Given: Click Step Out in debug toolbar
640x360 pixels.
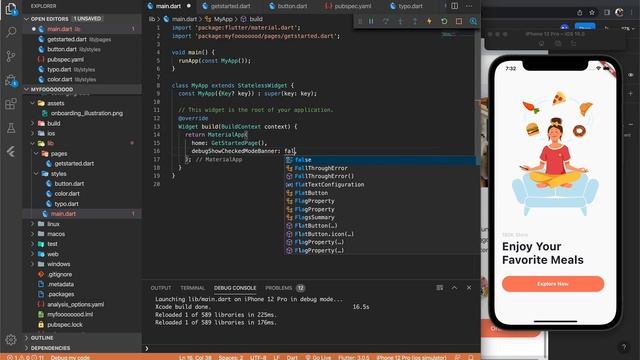Looking at the screenshot, I should pyautogui.click(x=415, y=21).
